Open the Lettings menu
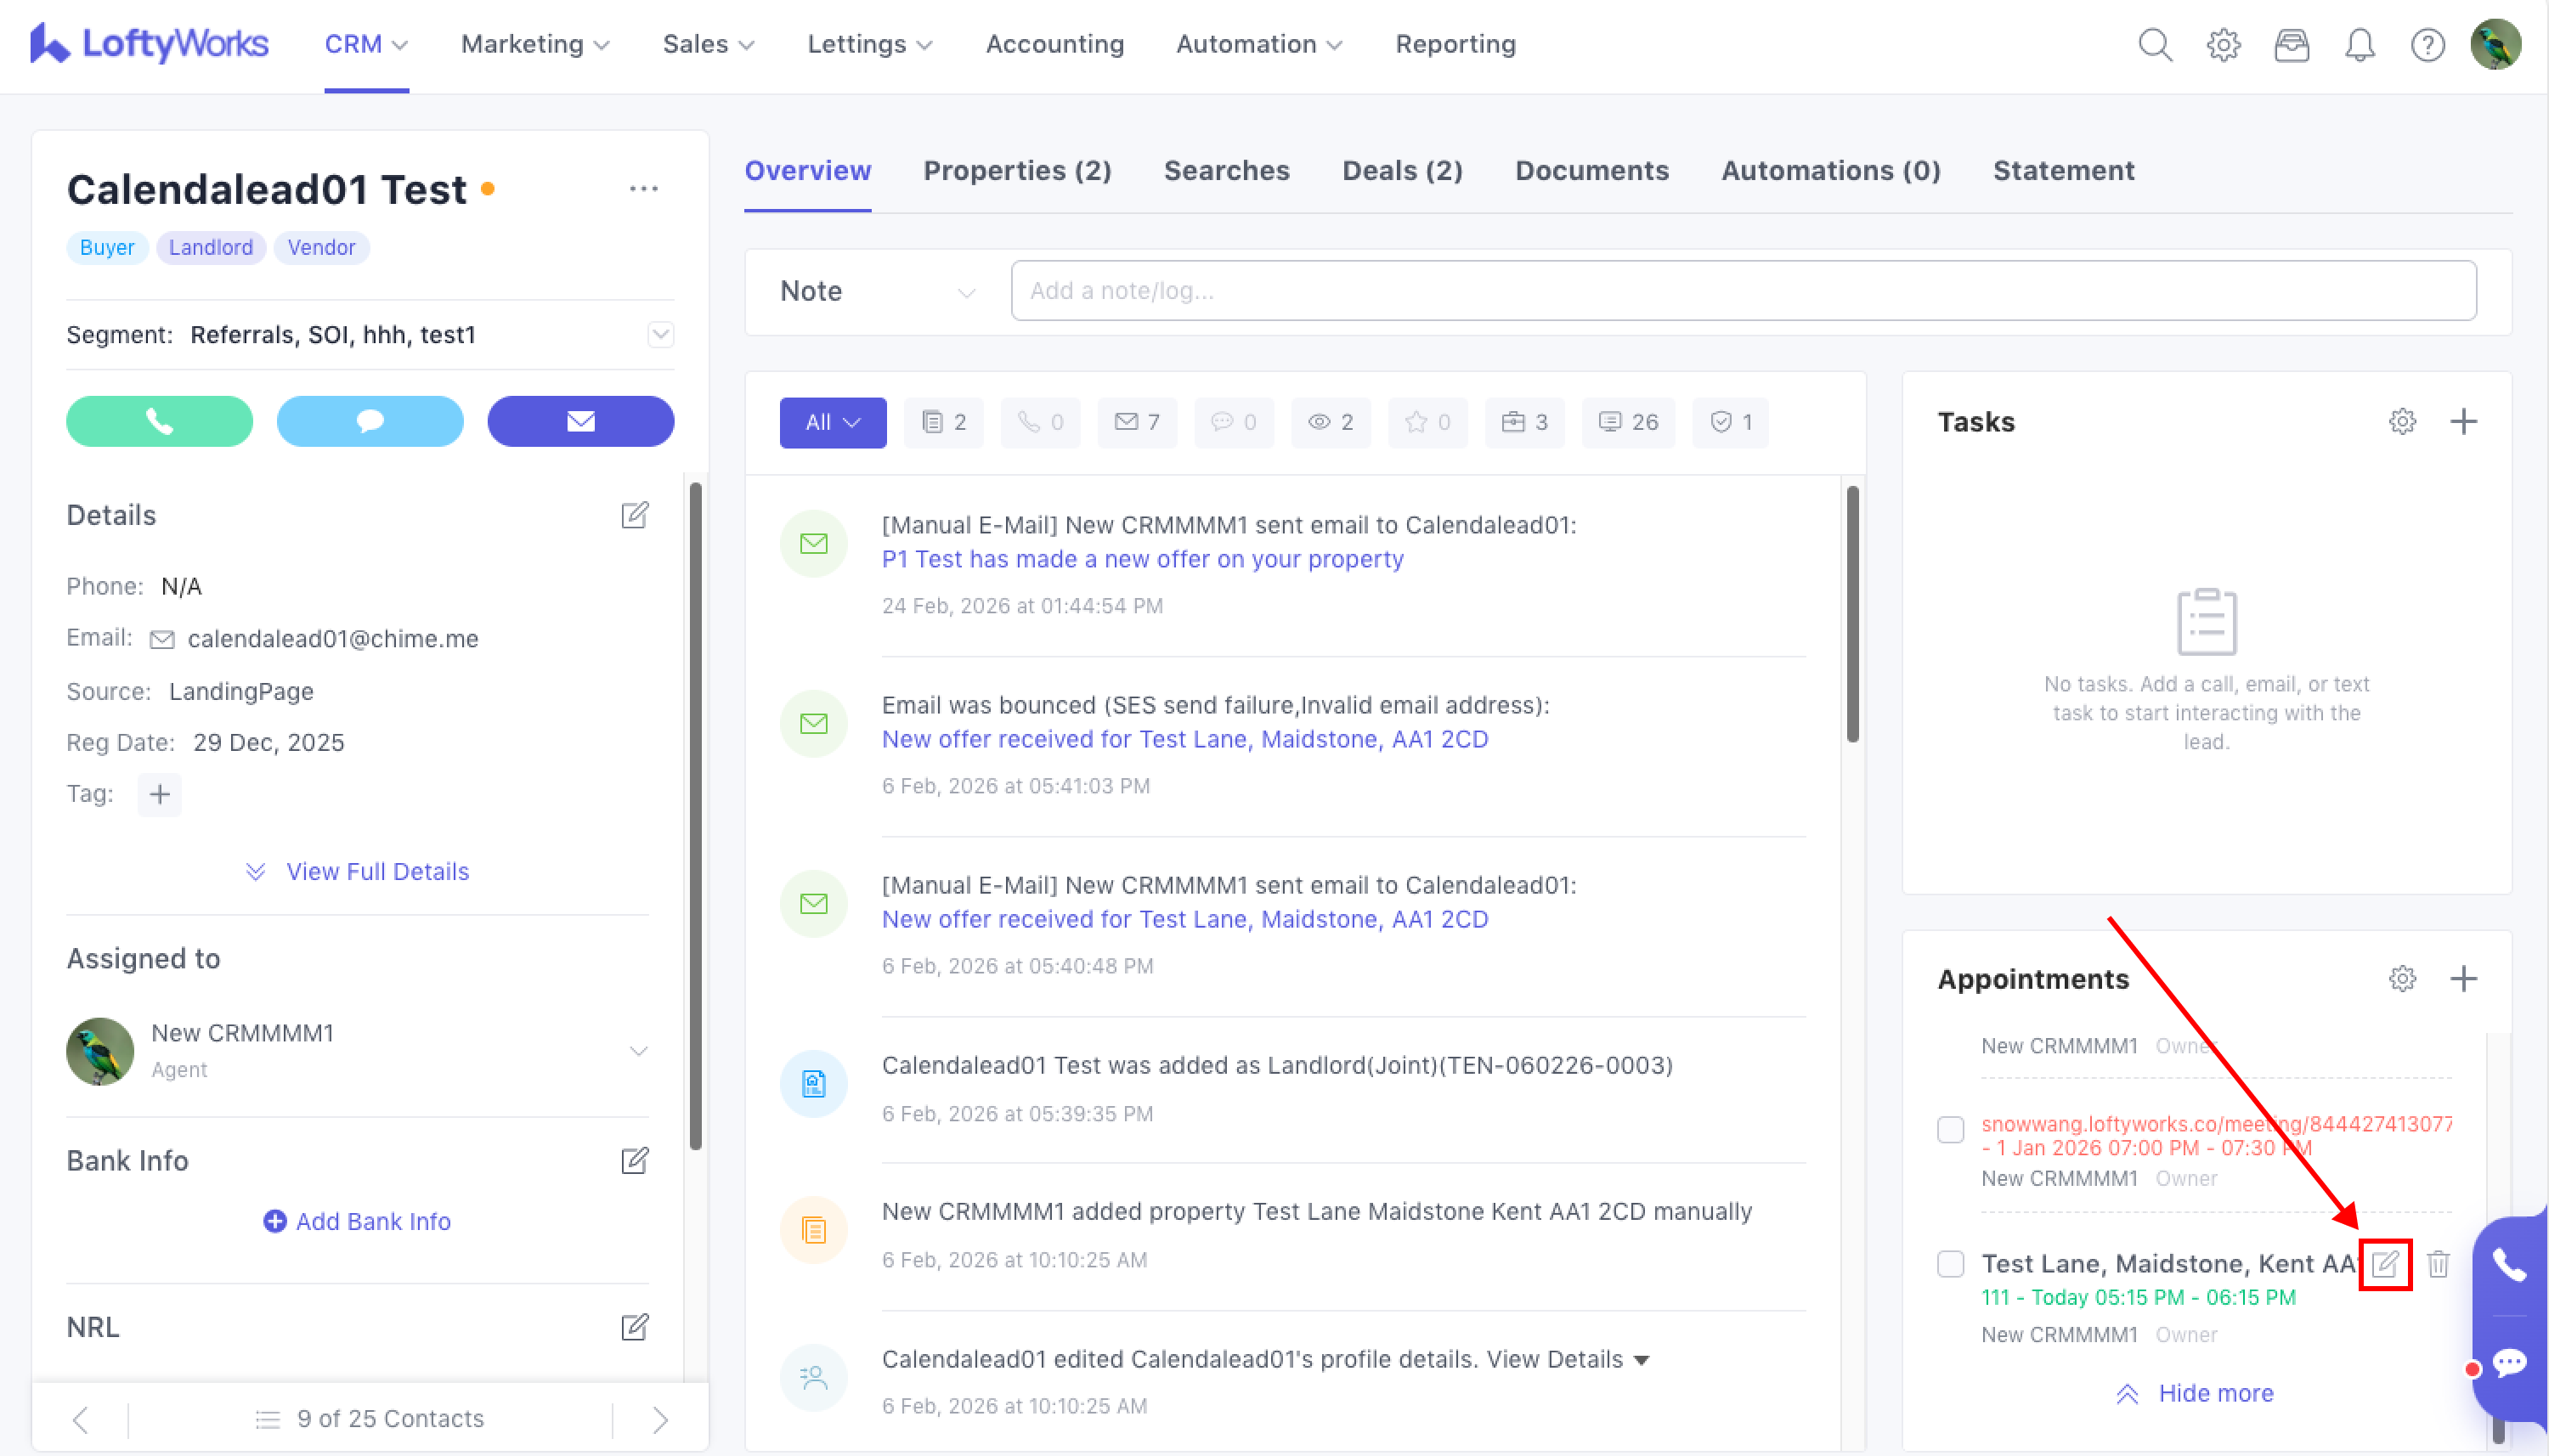Viewport: 2549px width, 1456px height. (x=869, y=44)
